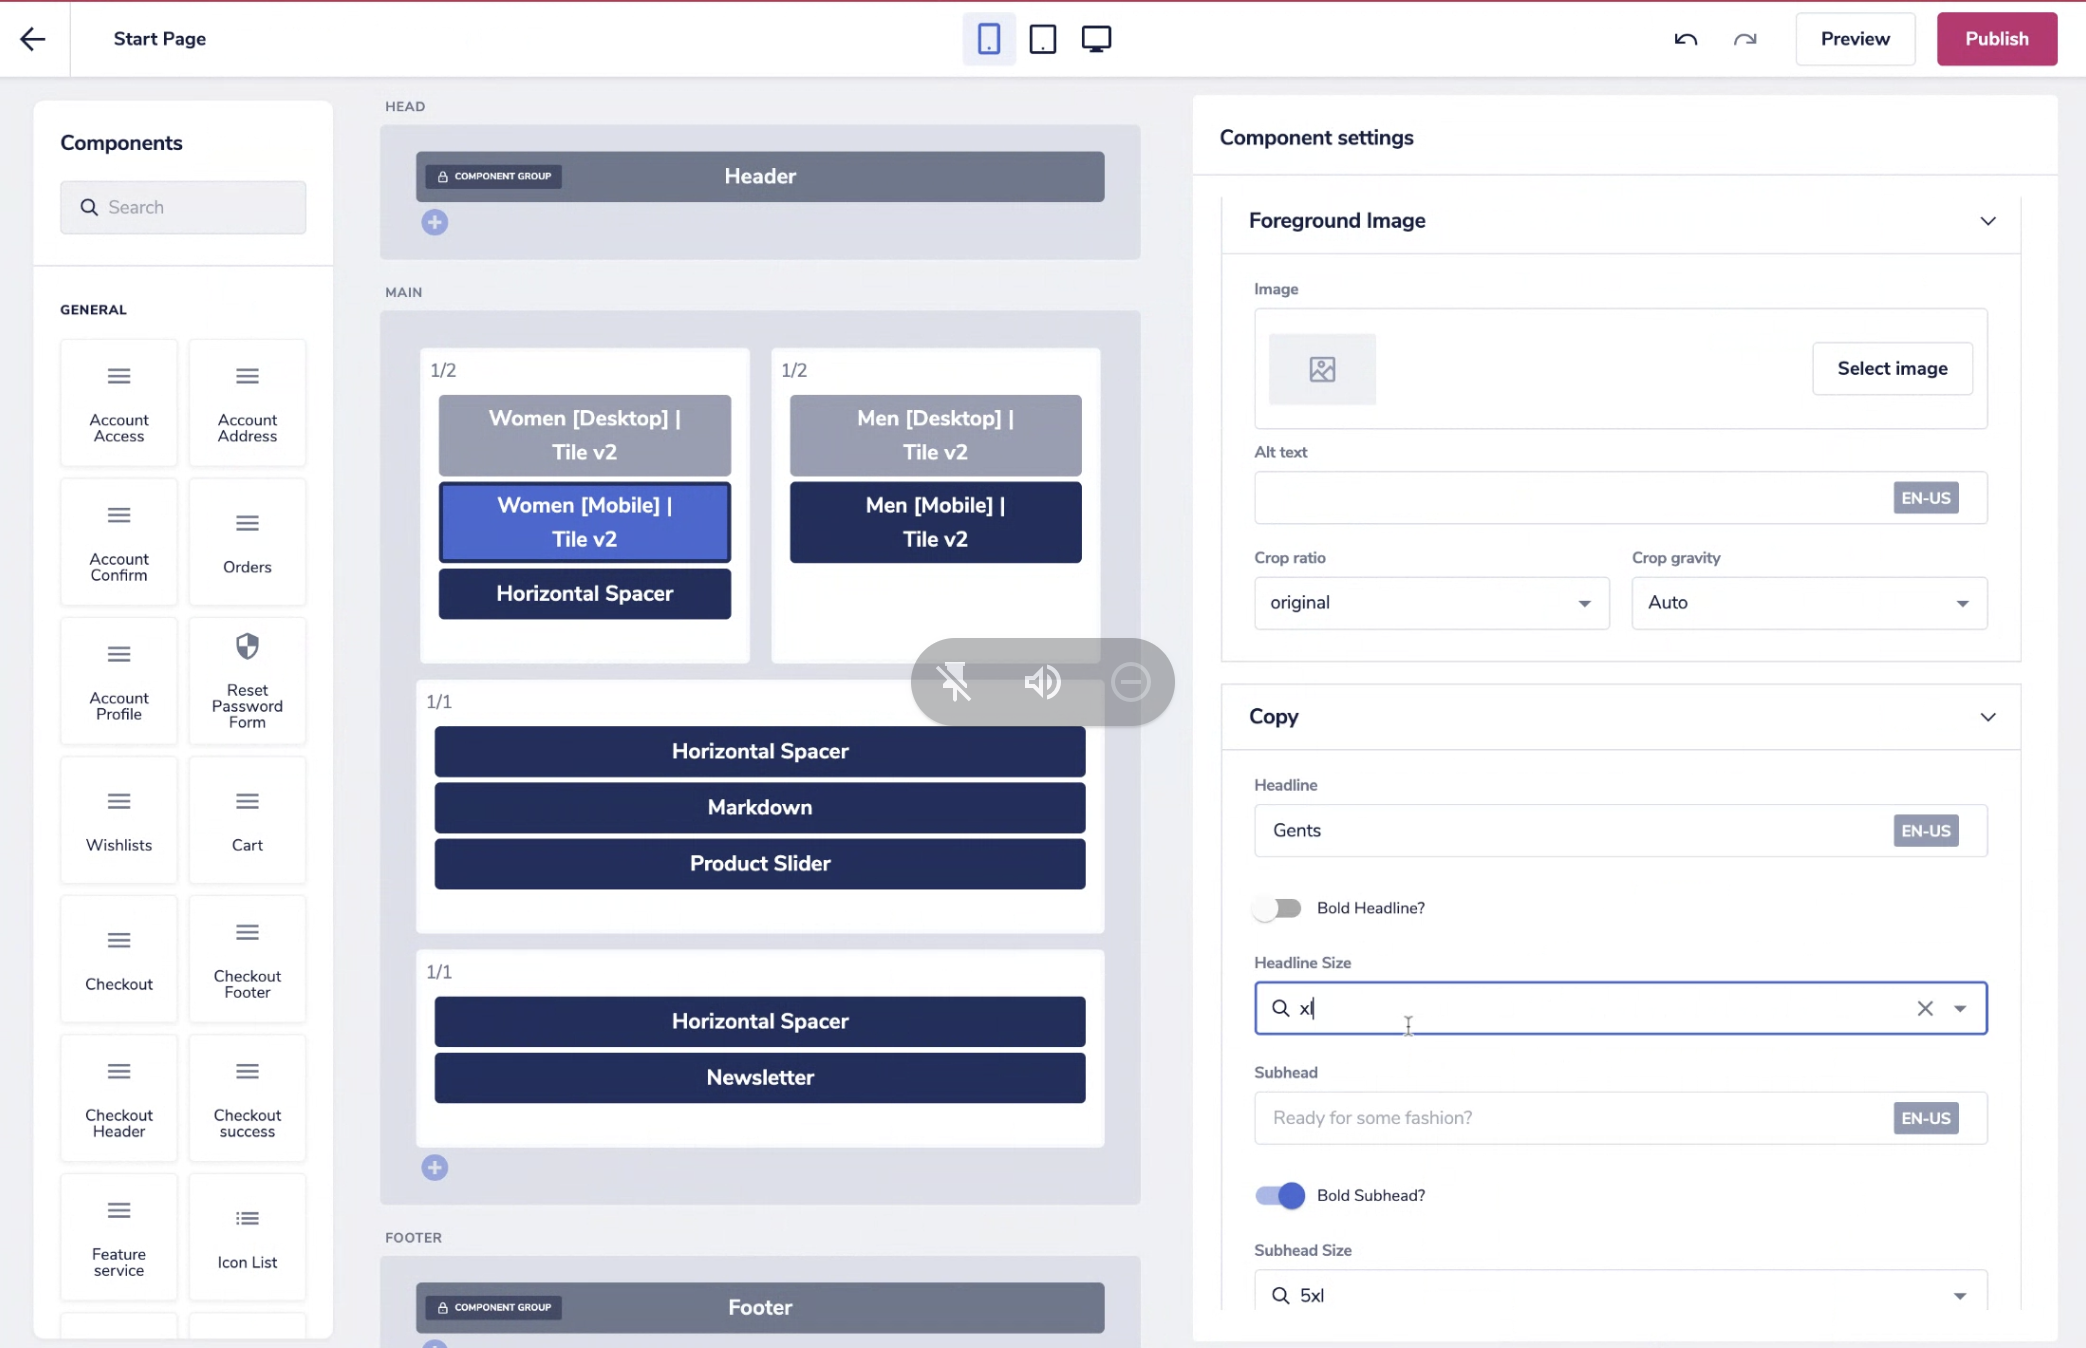Pick the Checkout success component
This screenshot has width=2086, height=1348.
click(x=247, y=1098)
